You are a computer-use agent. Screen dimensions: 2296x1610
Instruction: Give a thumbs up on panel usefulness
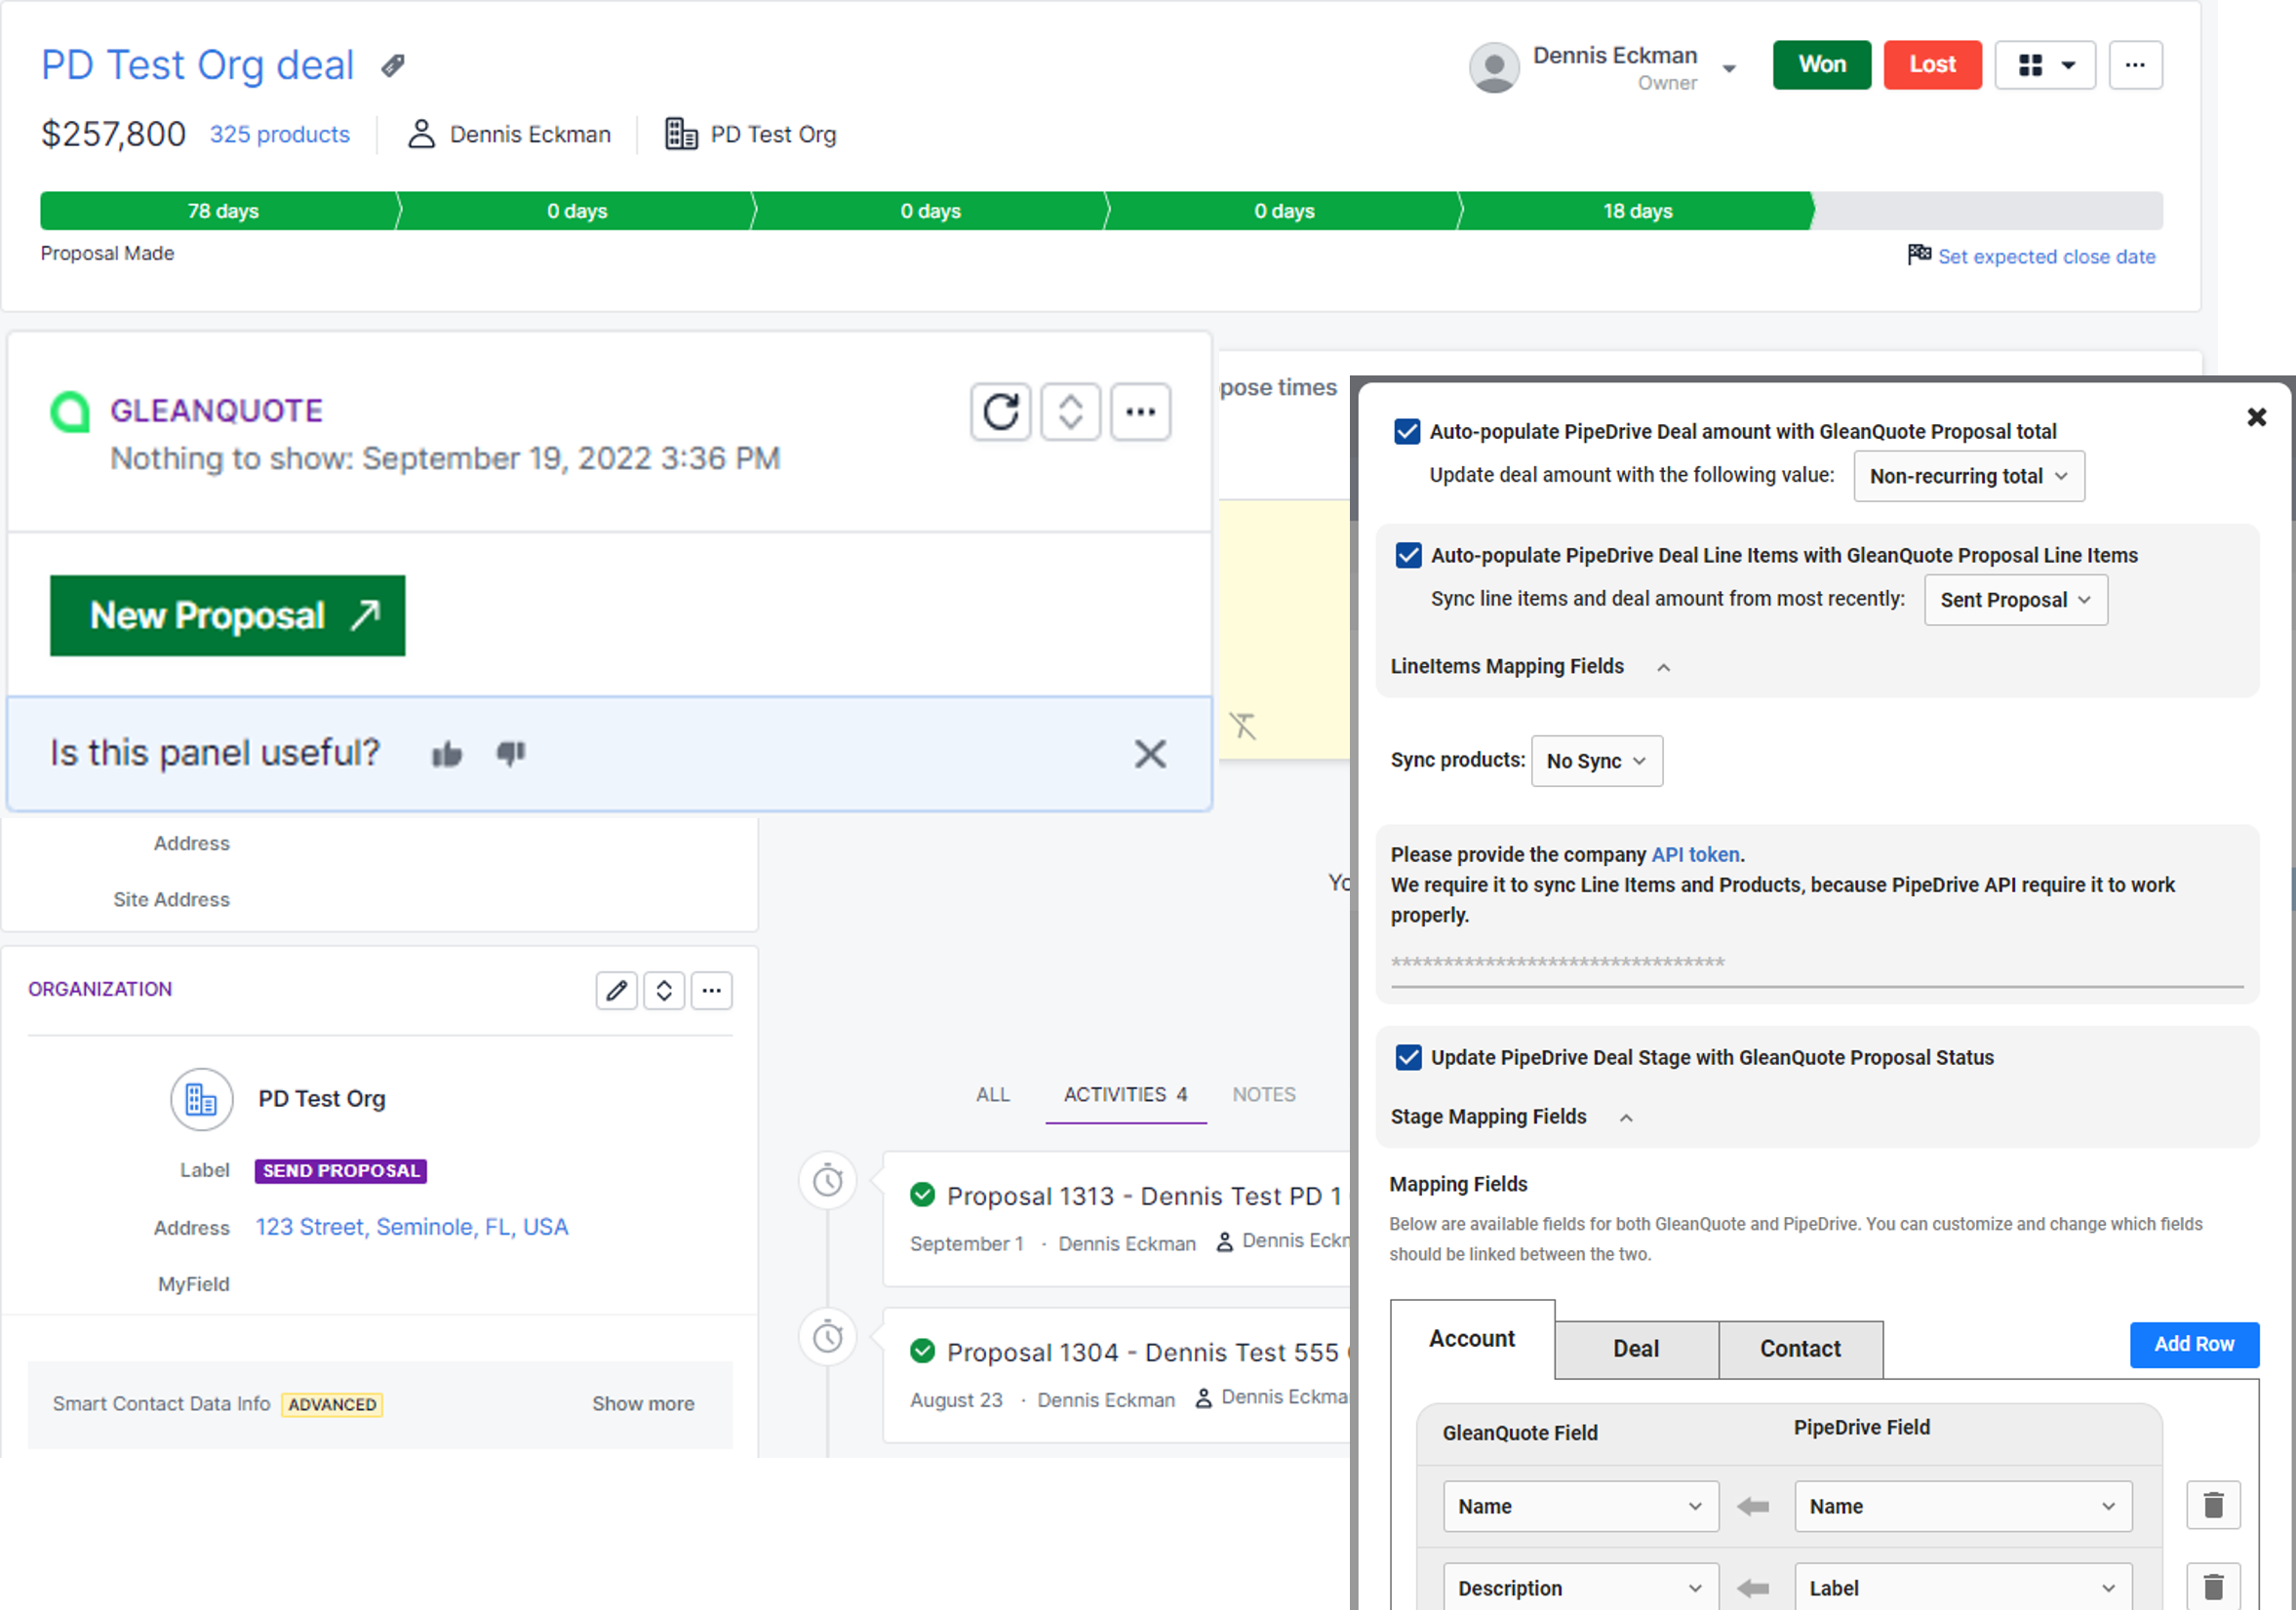[x=447, y=754]
